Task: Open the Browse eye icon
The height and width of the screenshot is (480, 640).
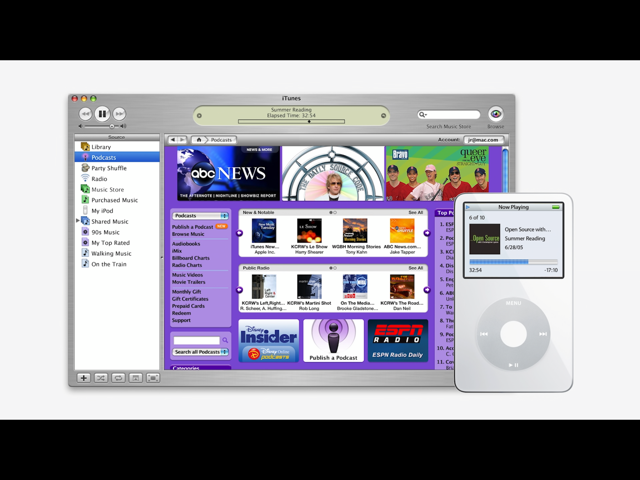Action: pyautogui.click(x=496, y=114)
